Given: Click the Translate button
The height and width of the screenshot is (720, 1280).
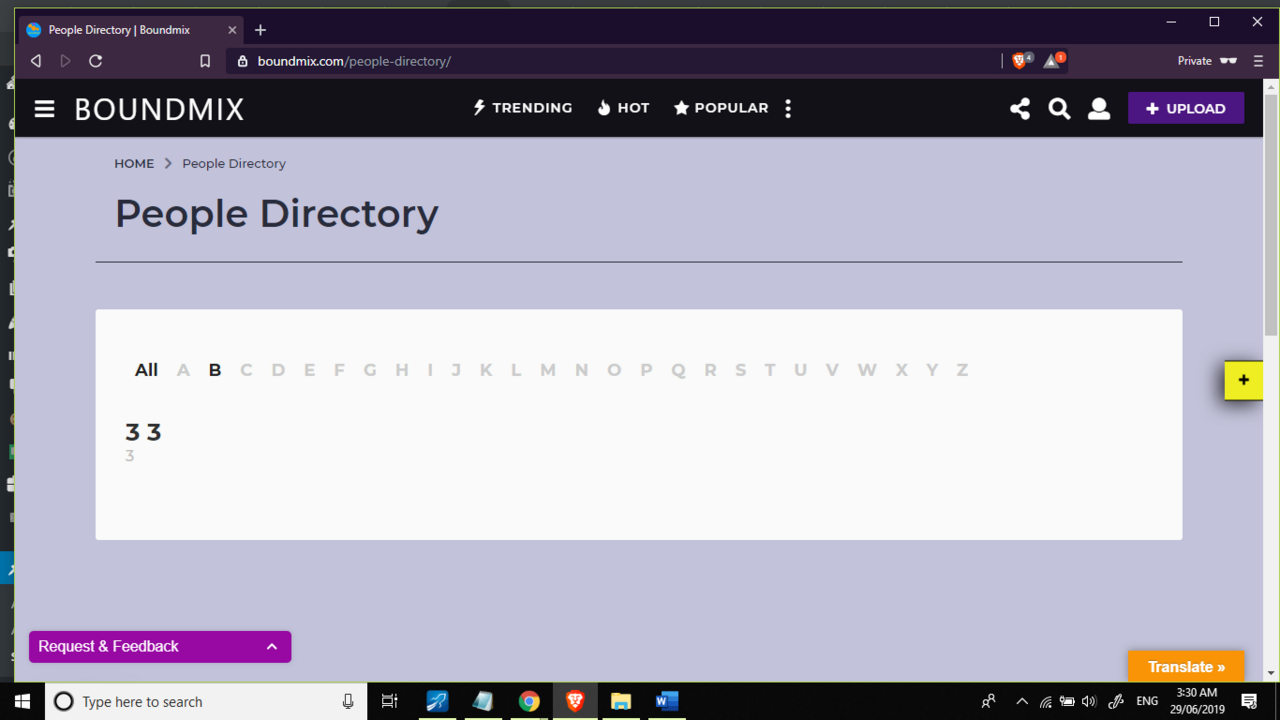Looking at the screenshot, I should pyautogui.click(x=1186, y=667).
